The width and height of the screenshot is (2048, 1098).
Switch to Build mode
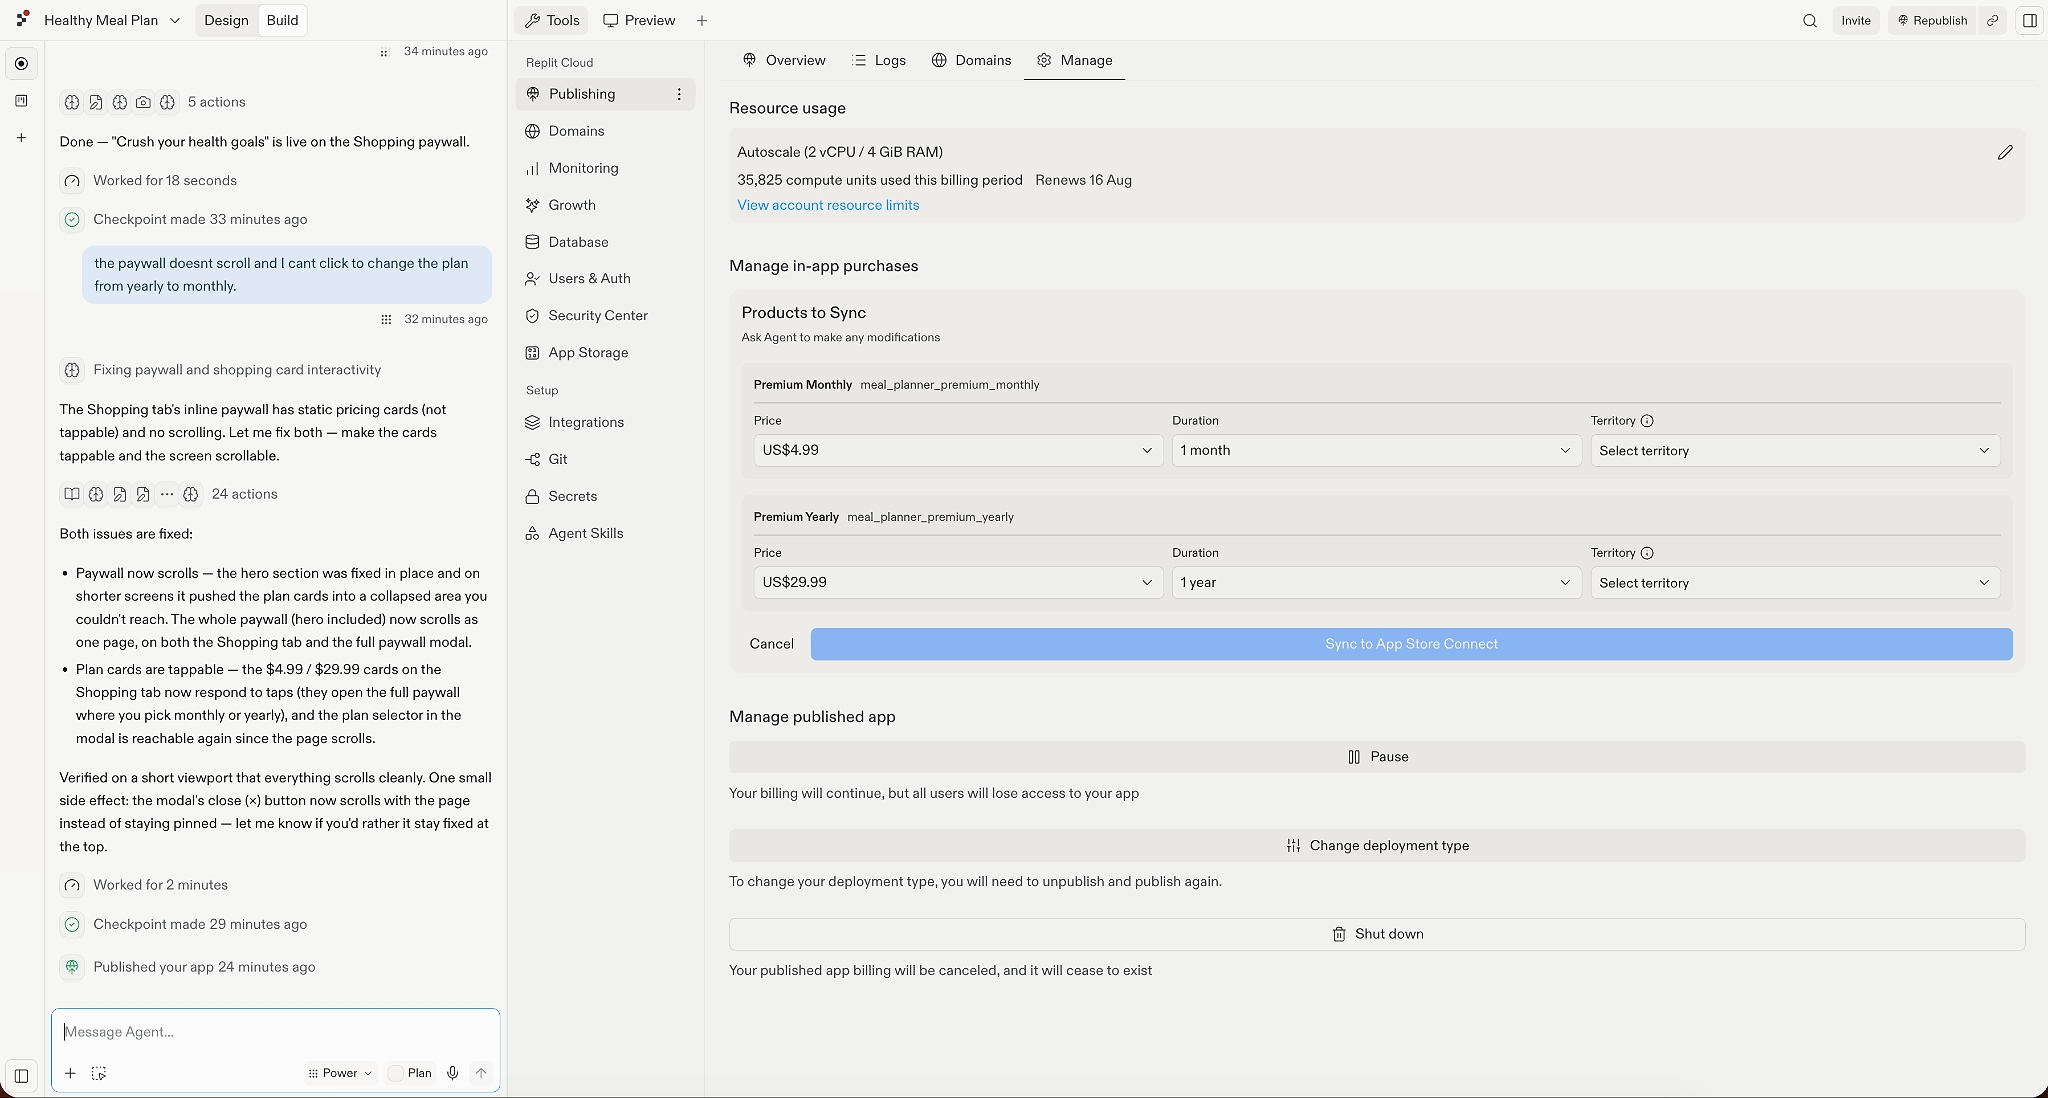282,20
